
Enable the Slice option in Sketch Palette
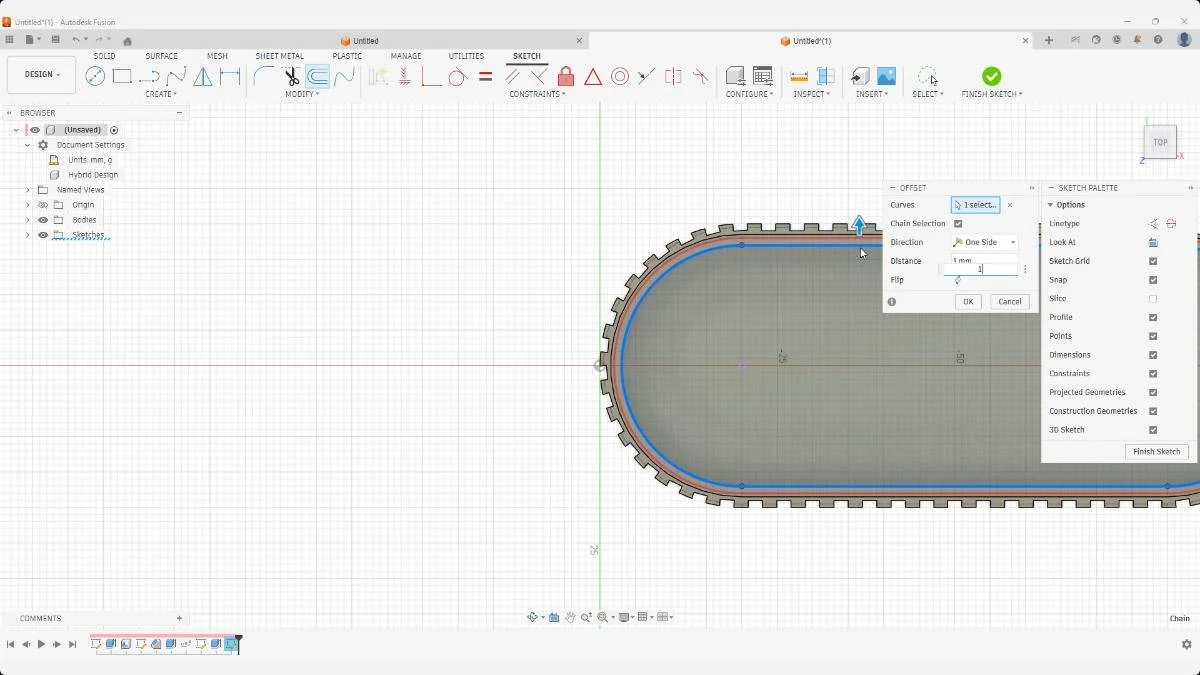click(1153, 298)
